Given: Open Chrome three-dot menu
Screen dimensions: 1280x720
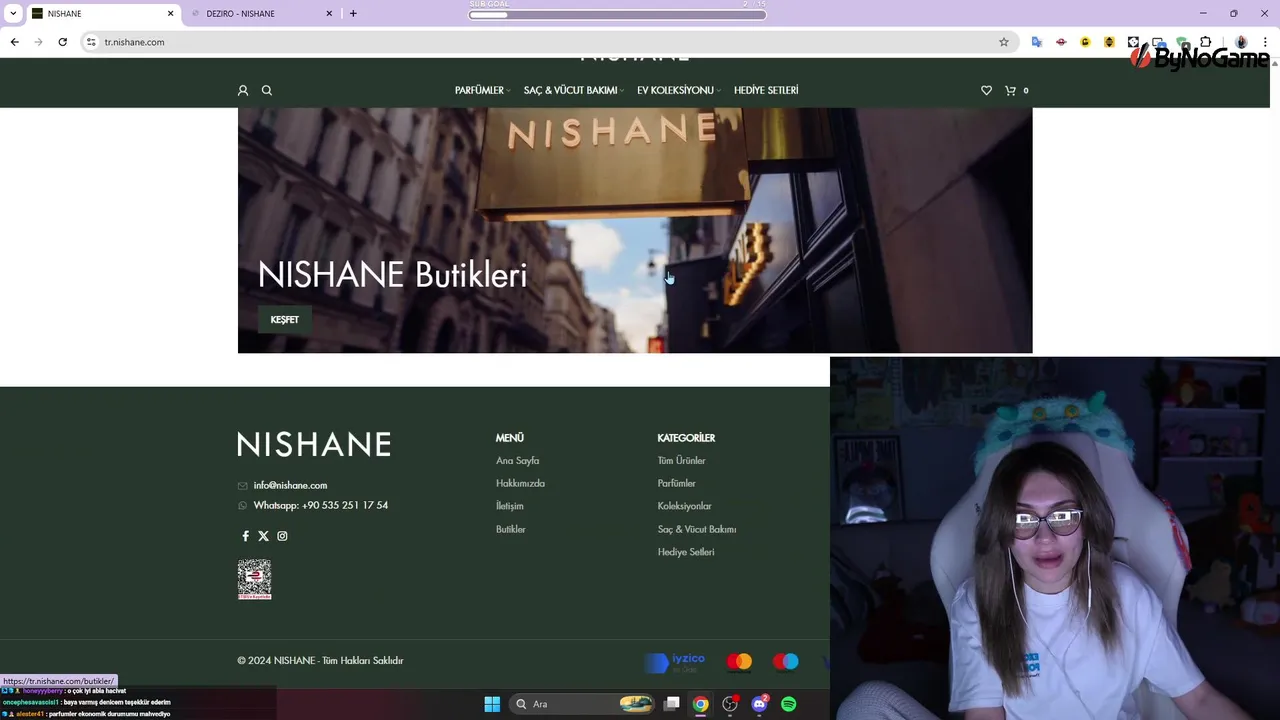Looking at the screenshot, I should coord(1265,42).
